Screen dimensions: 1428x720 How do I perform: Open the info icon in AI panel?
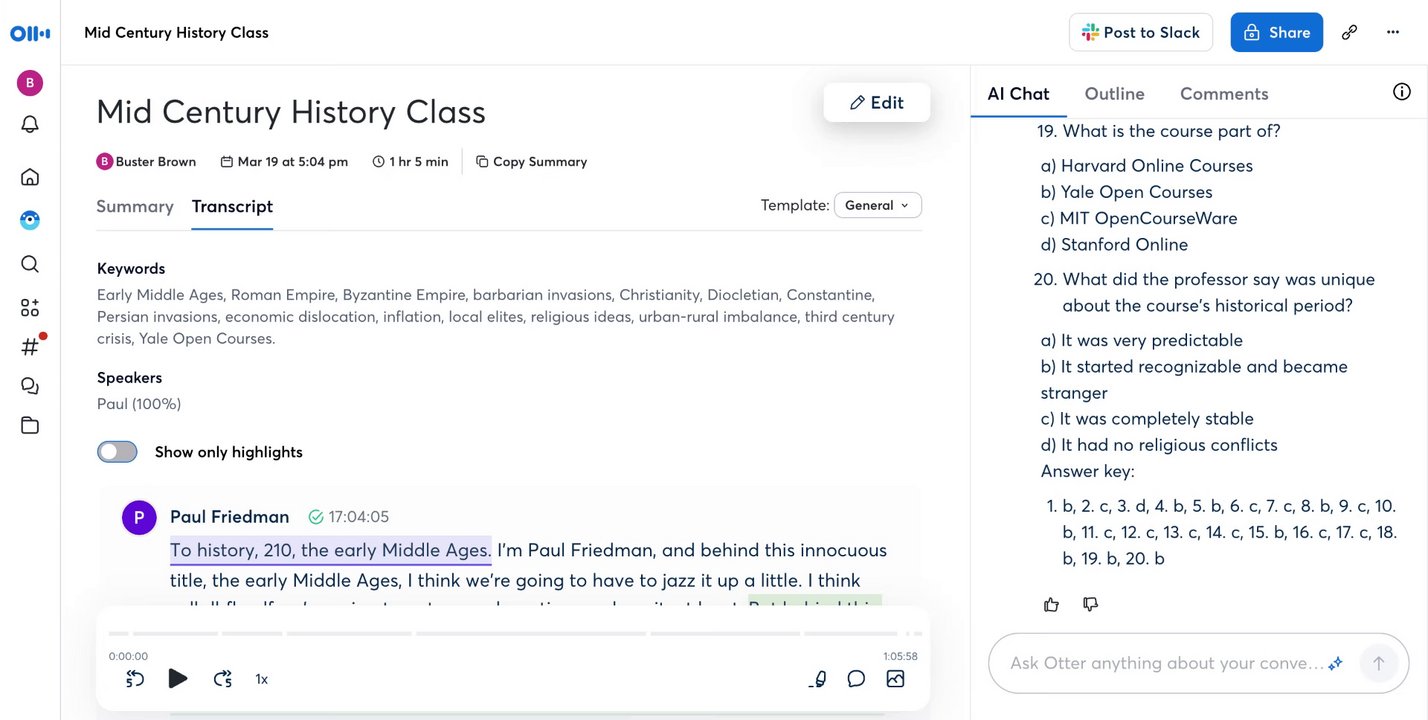pyautogui.click(x=1402, y=92)
